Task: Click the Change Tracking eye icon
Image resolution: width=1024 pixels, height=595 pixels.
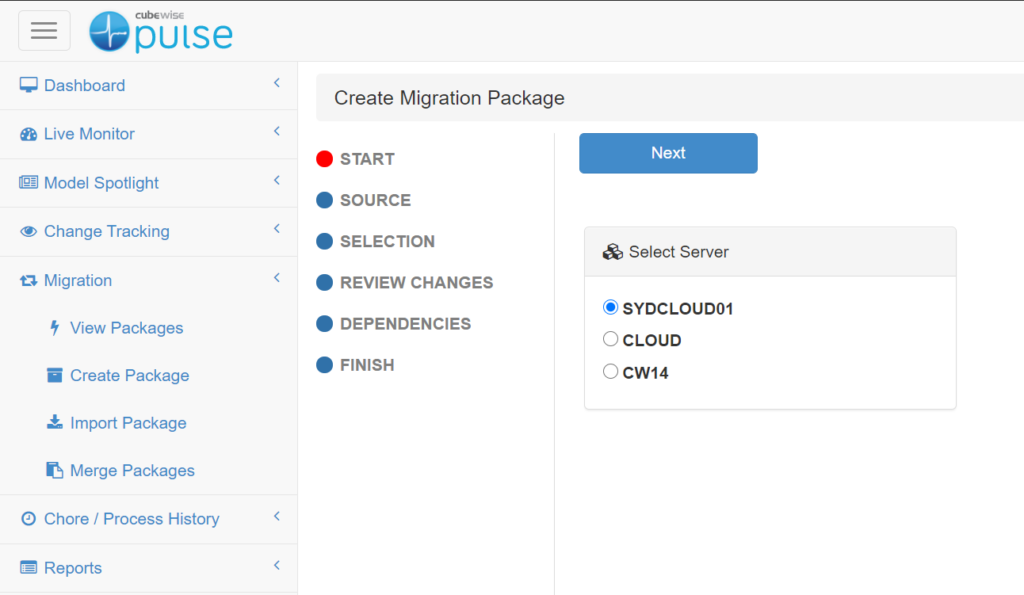Action: tap(28, 231)
